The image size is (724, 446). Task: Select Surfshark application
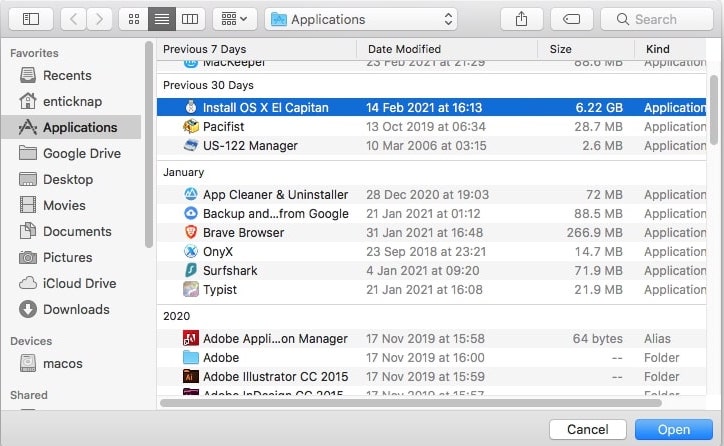click(x=431, y=270)
